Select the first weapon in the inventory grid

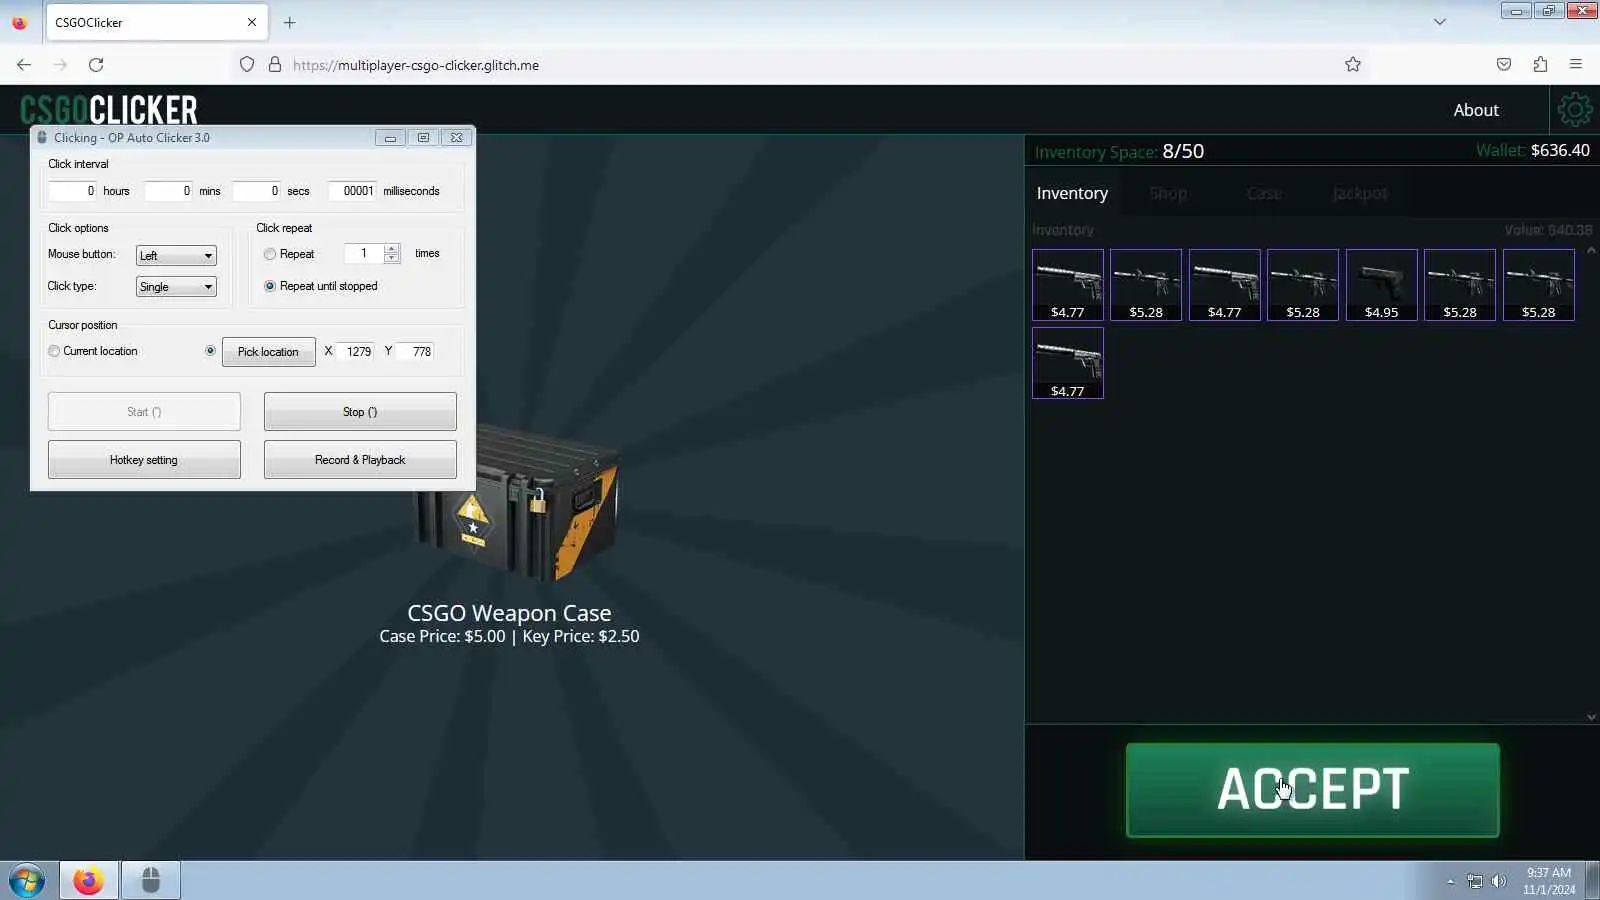(x=1068, y=285)
